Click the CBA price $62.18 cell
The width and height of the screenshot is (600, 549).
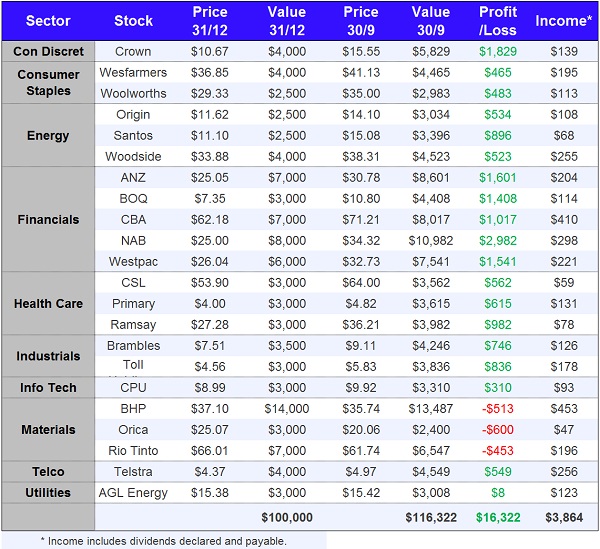208,220
